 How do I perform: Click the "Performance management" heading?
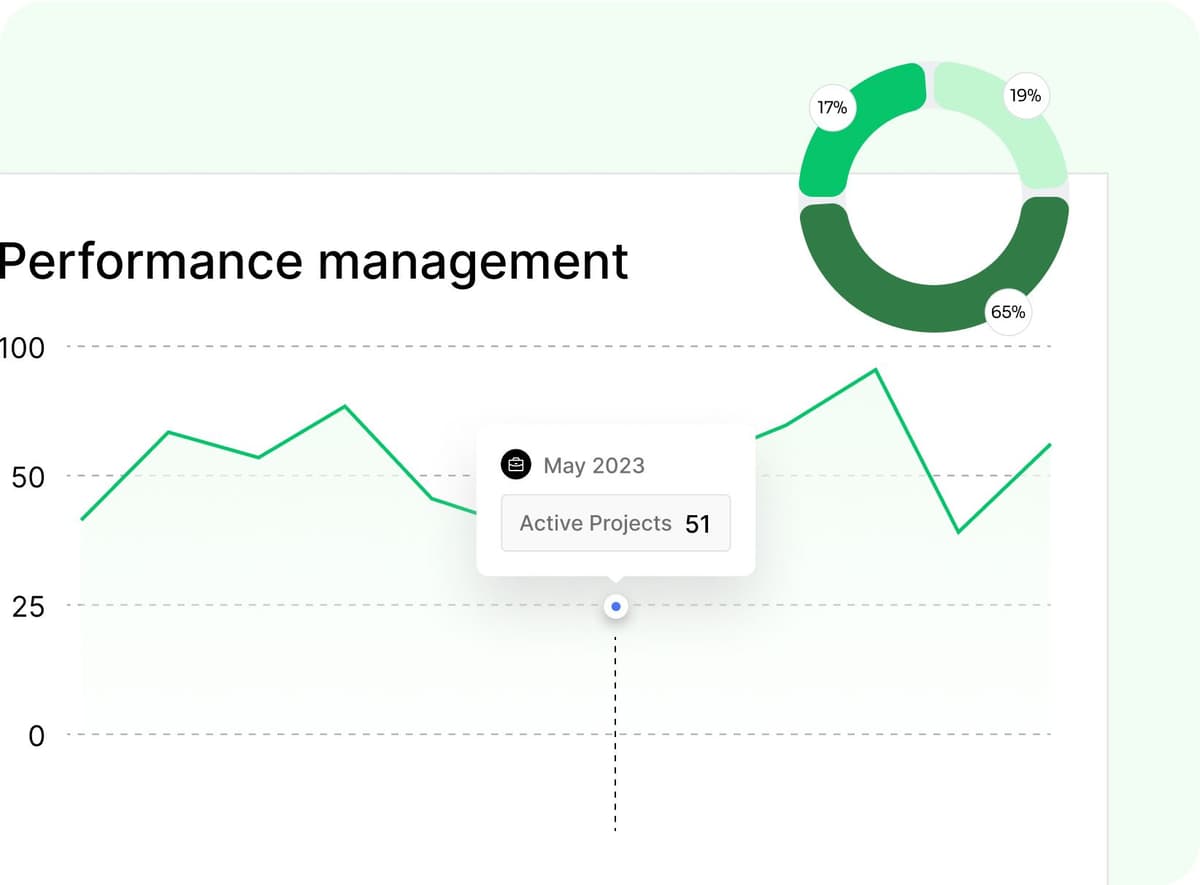click(x=314, y=260)
